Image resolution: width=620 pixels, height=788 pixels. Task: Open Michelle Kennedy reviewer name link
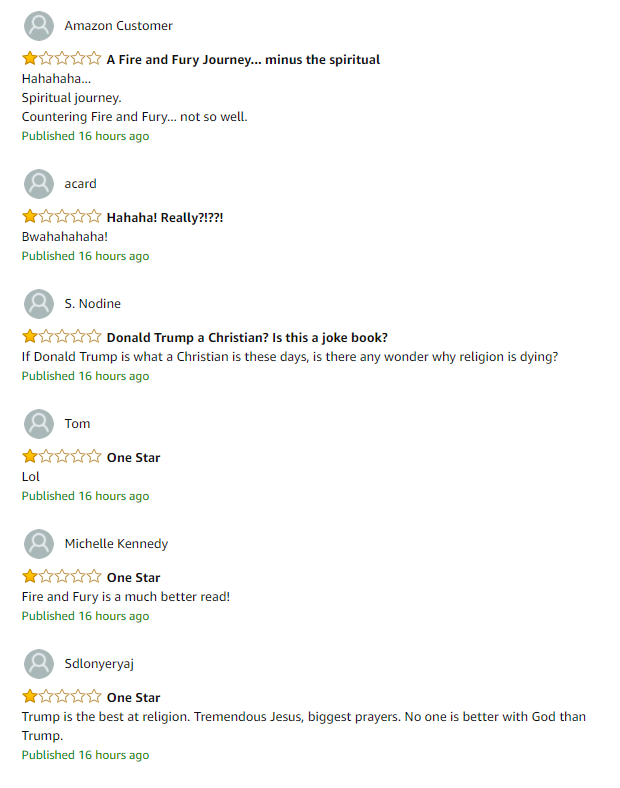[x=117, y=544]
